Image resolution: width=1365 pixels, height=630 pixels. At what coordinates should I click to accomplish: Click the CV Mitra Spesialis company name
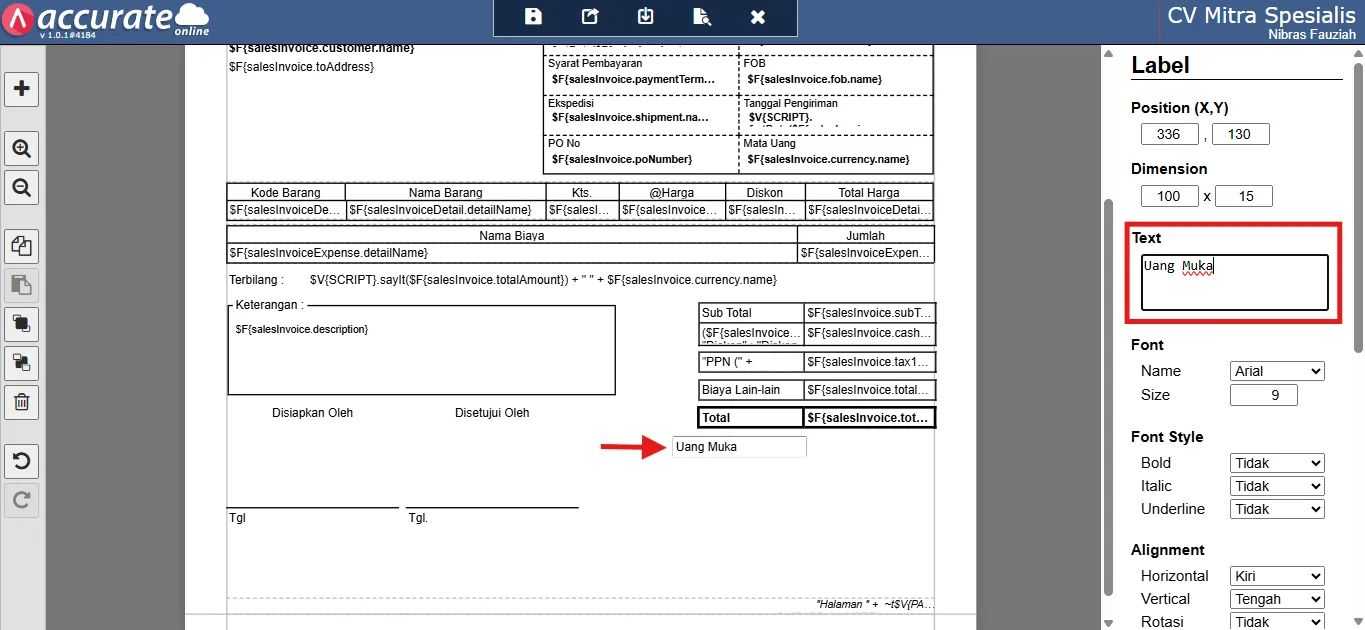(x=1261, y=15)
